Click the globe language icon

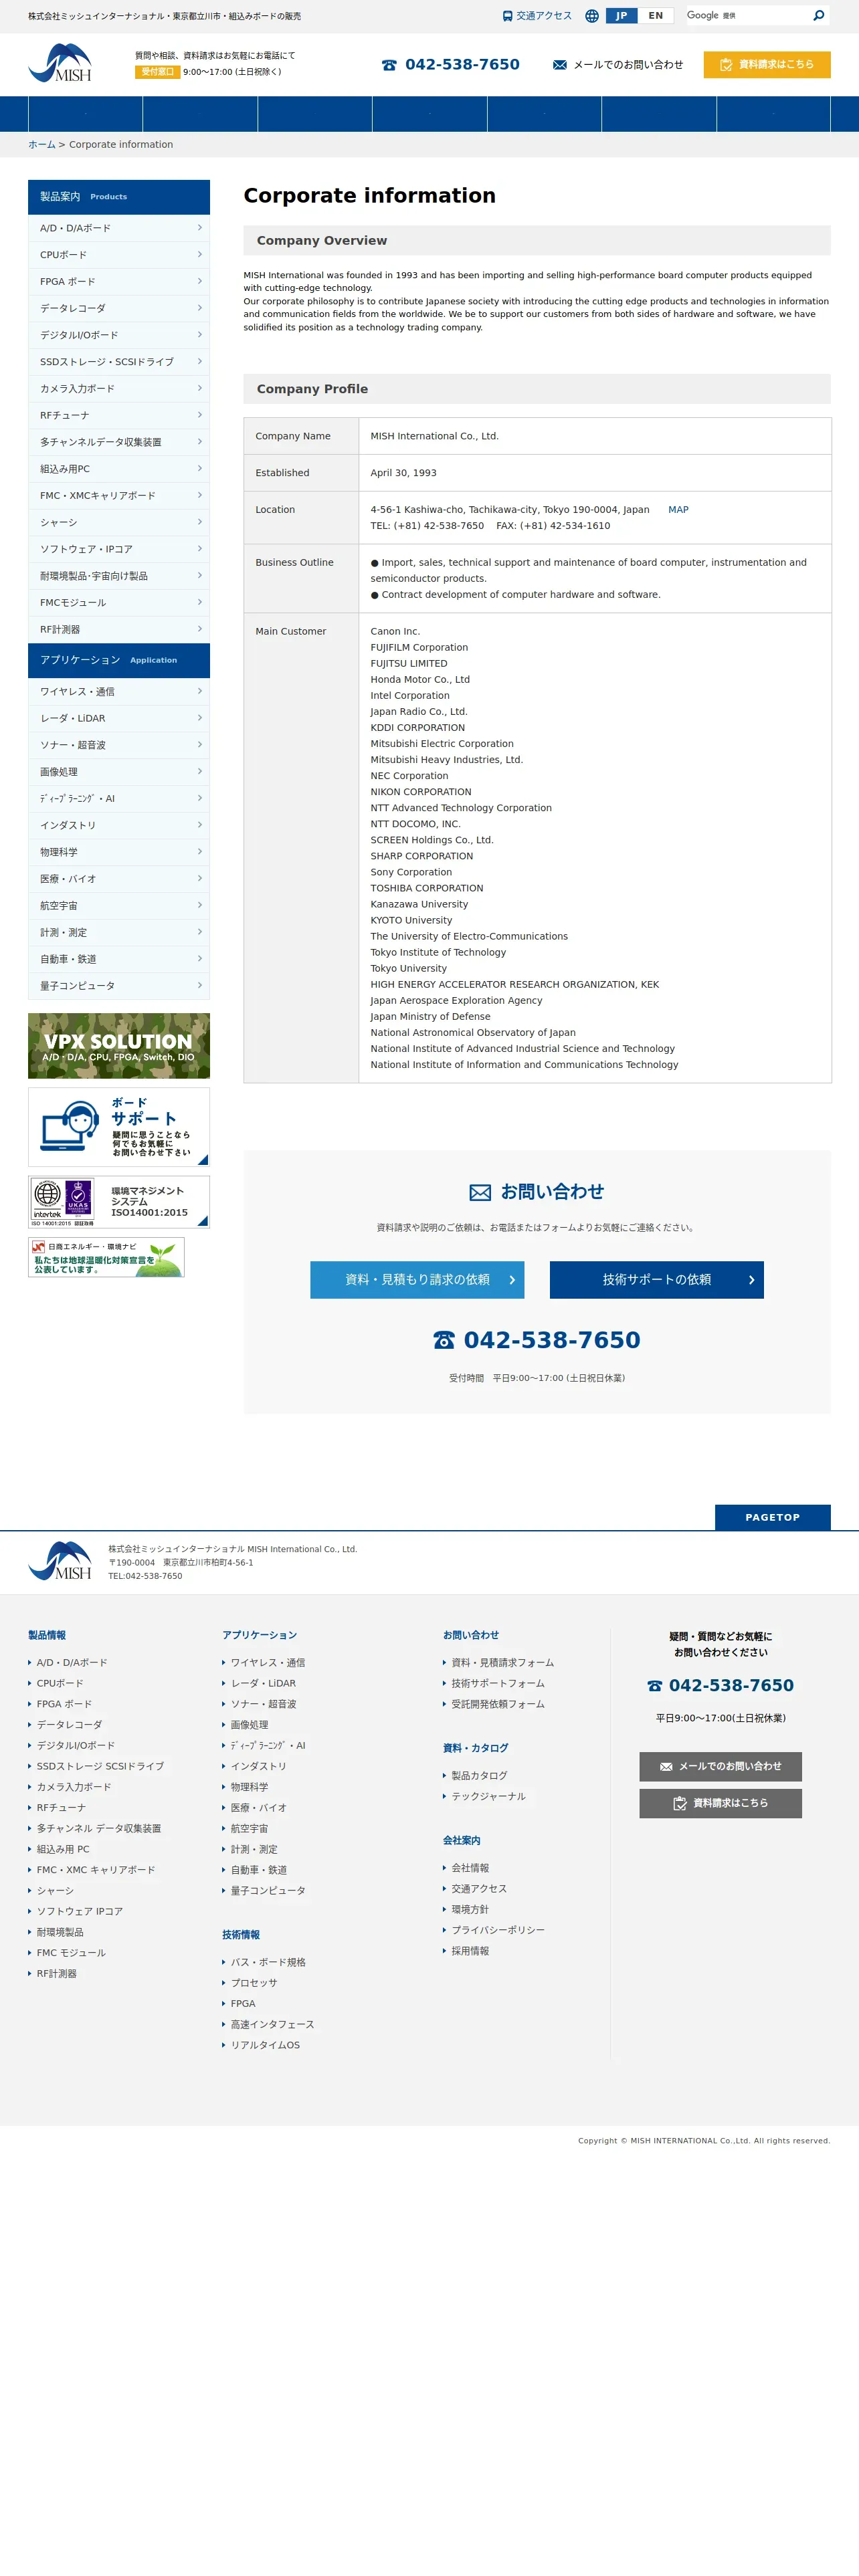click(592, 16)
